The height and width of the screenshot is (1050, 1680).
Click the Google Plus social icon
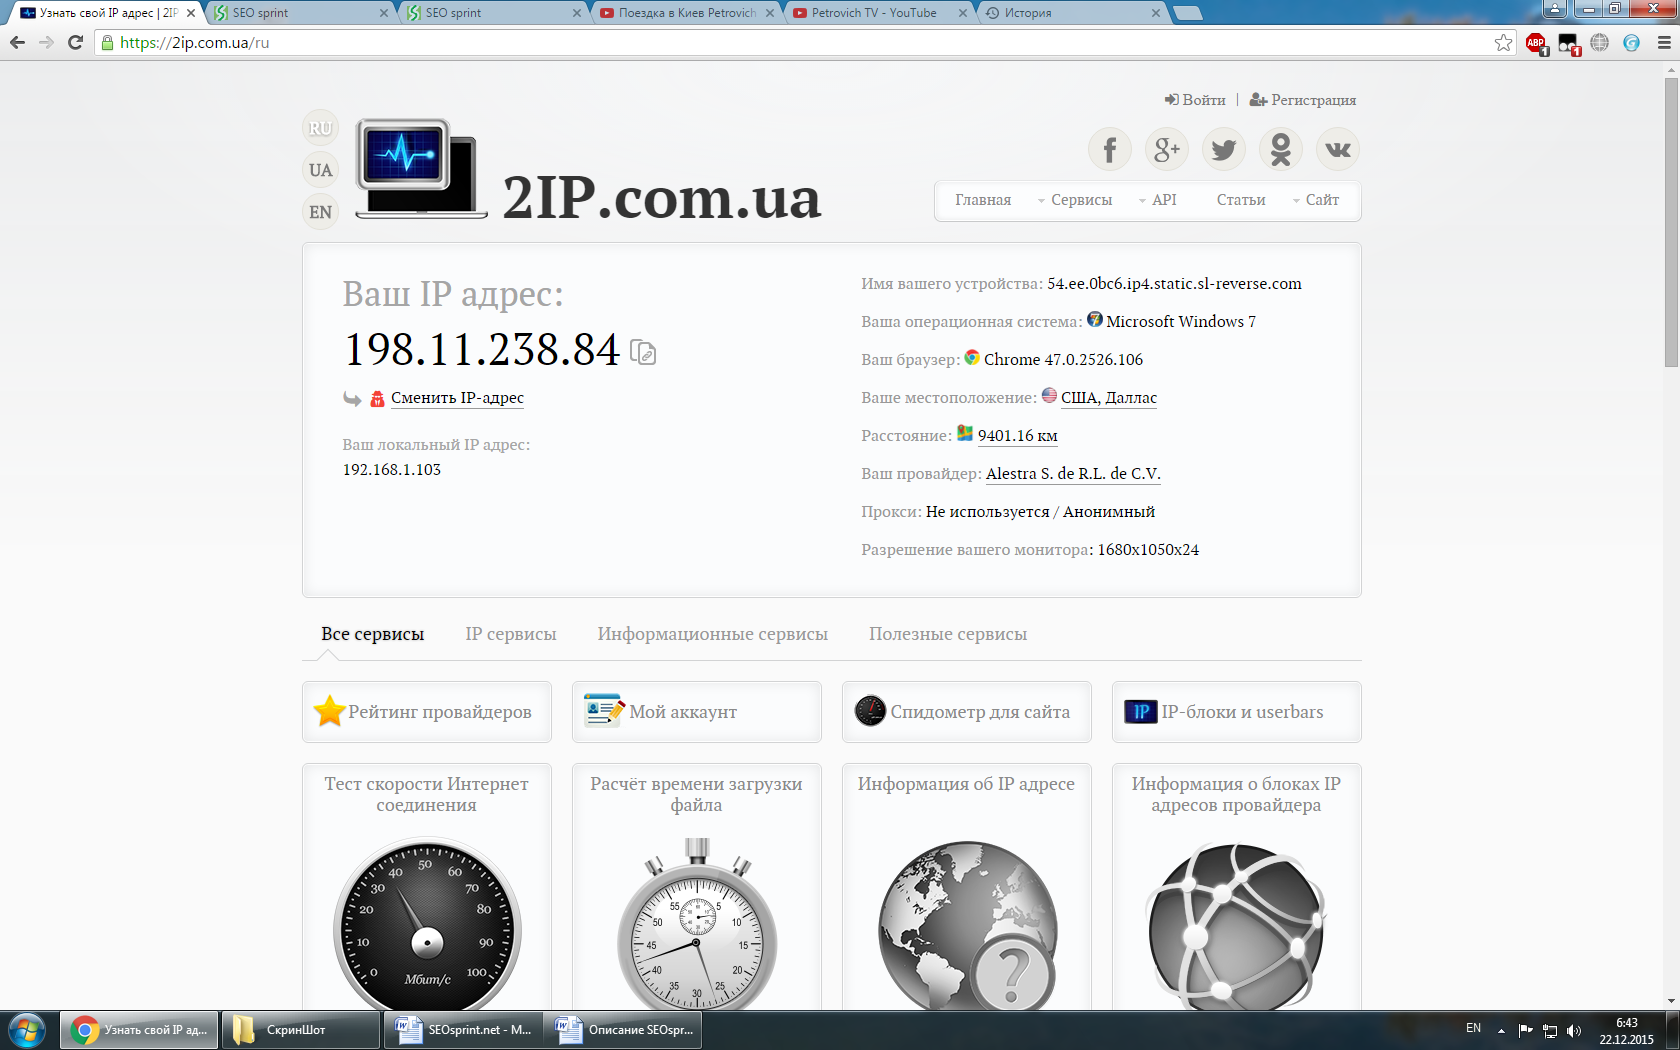[x=1166, y=150]
